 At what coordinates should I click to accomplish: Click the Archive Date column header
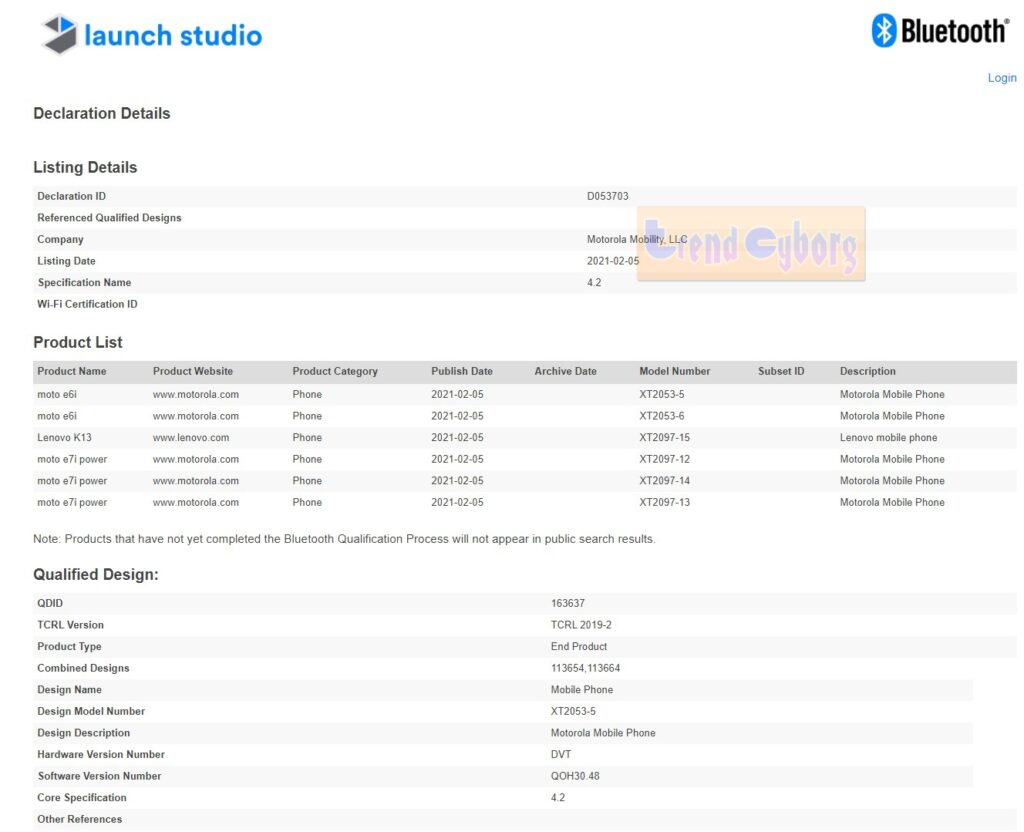(x=565, y=371)
